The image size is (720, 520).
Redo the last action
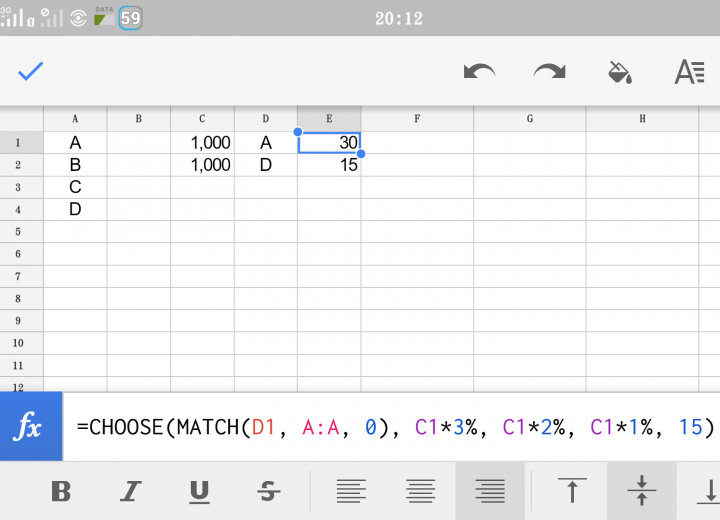[x=550, y=72]
